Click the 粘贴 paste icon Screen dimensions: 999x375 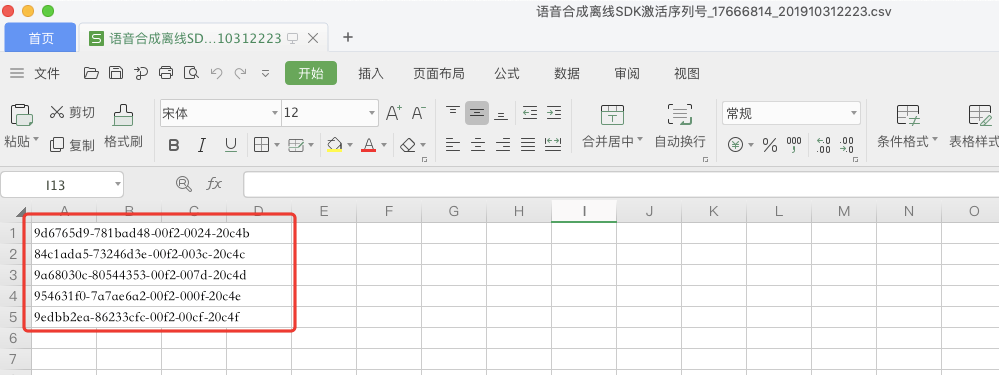[21, 115]
